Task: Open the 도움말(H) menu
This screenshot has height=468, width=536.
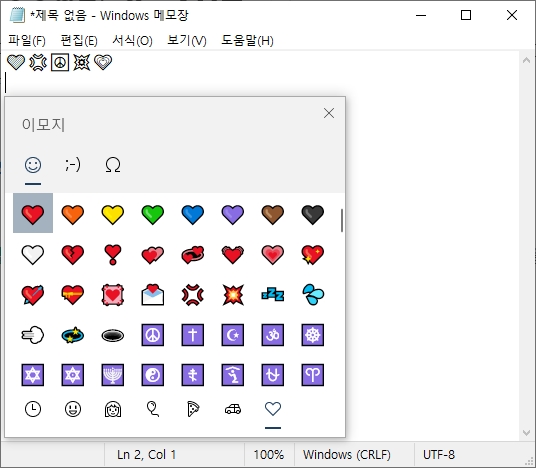Action: 247,41
